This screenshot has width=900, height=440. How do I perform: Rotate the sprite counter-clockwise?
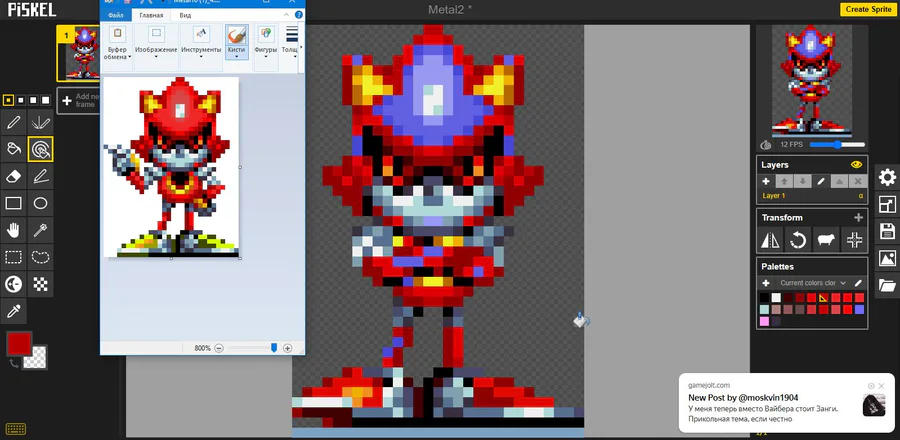(x=798, y=240)
